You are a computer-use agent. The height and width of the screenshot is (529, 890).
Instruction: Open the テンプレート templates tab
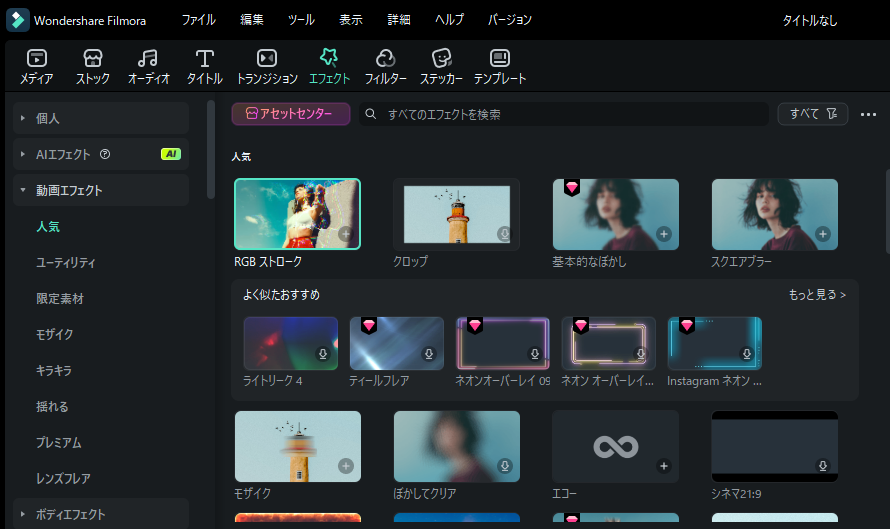point(499,67)
